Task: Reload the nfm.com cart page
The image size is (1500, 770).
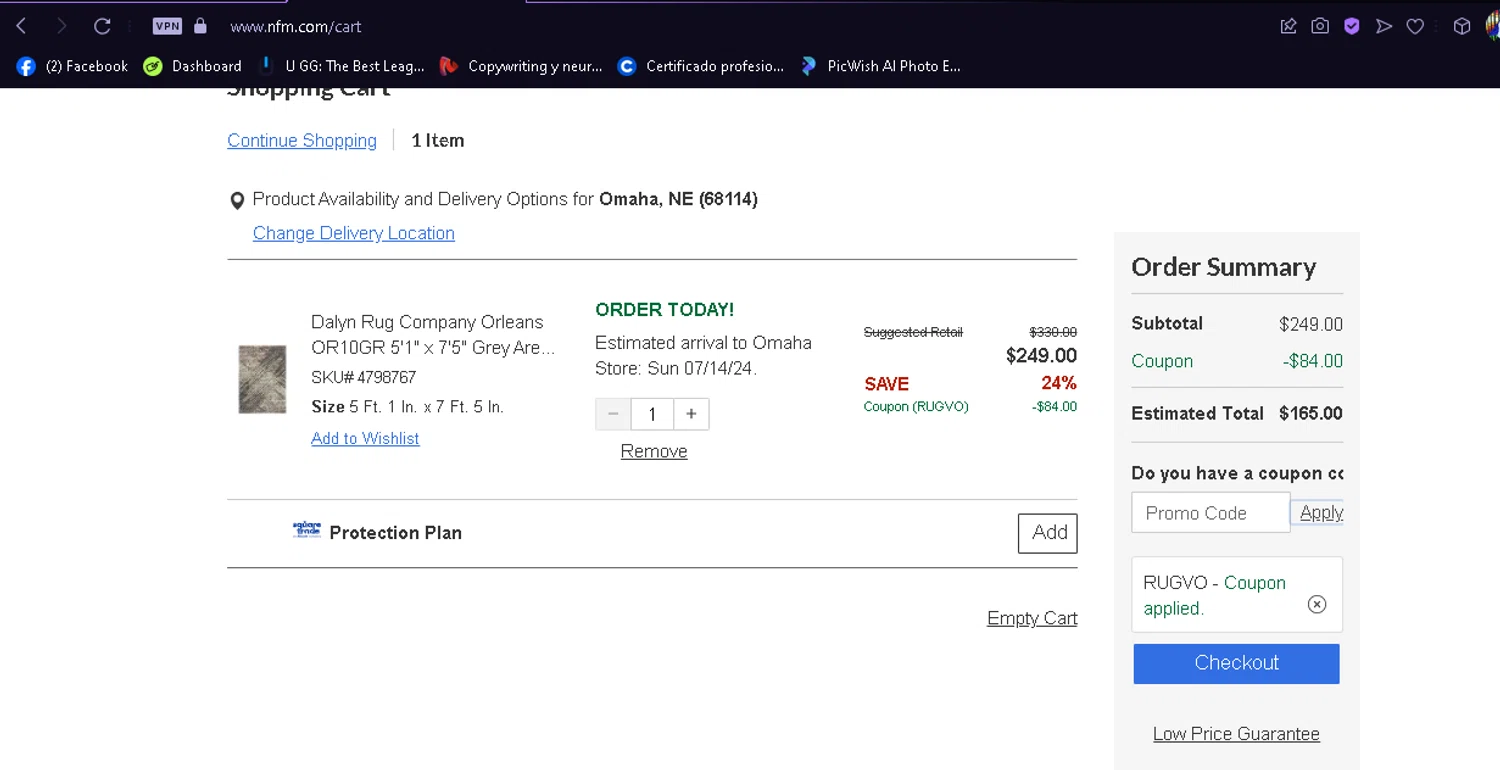Action: (x=102, y=26)
